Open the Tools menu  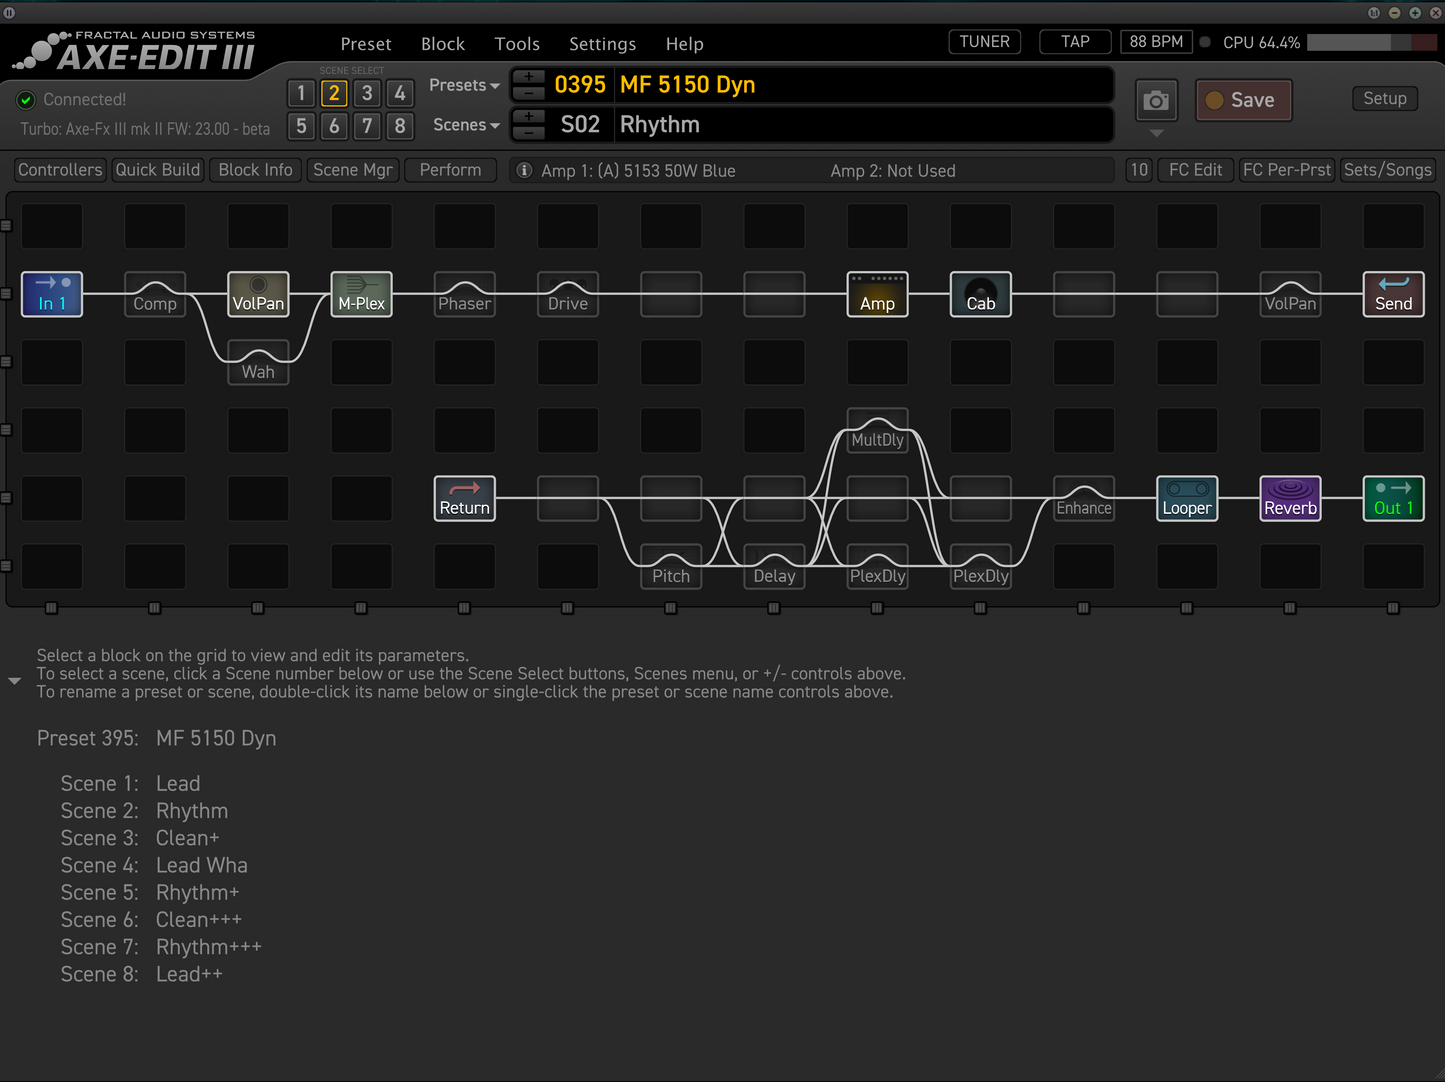517,44
